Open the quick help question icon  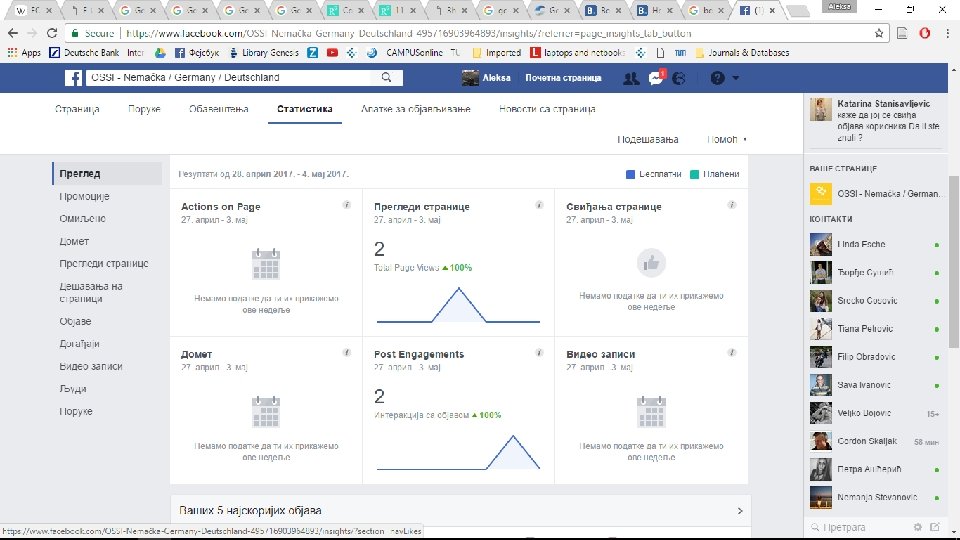tap(718, 78)
